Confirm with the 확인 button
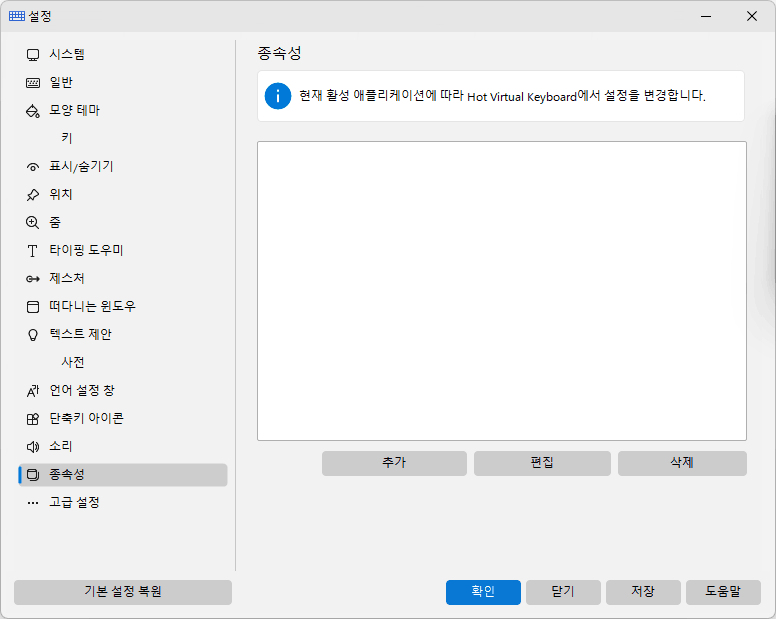 click(483, 592)
